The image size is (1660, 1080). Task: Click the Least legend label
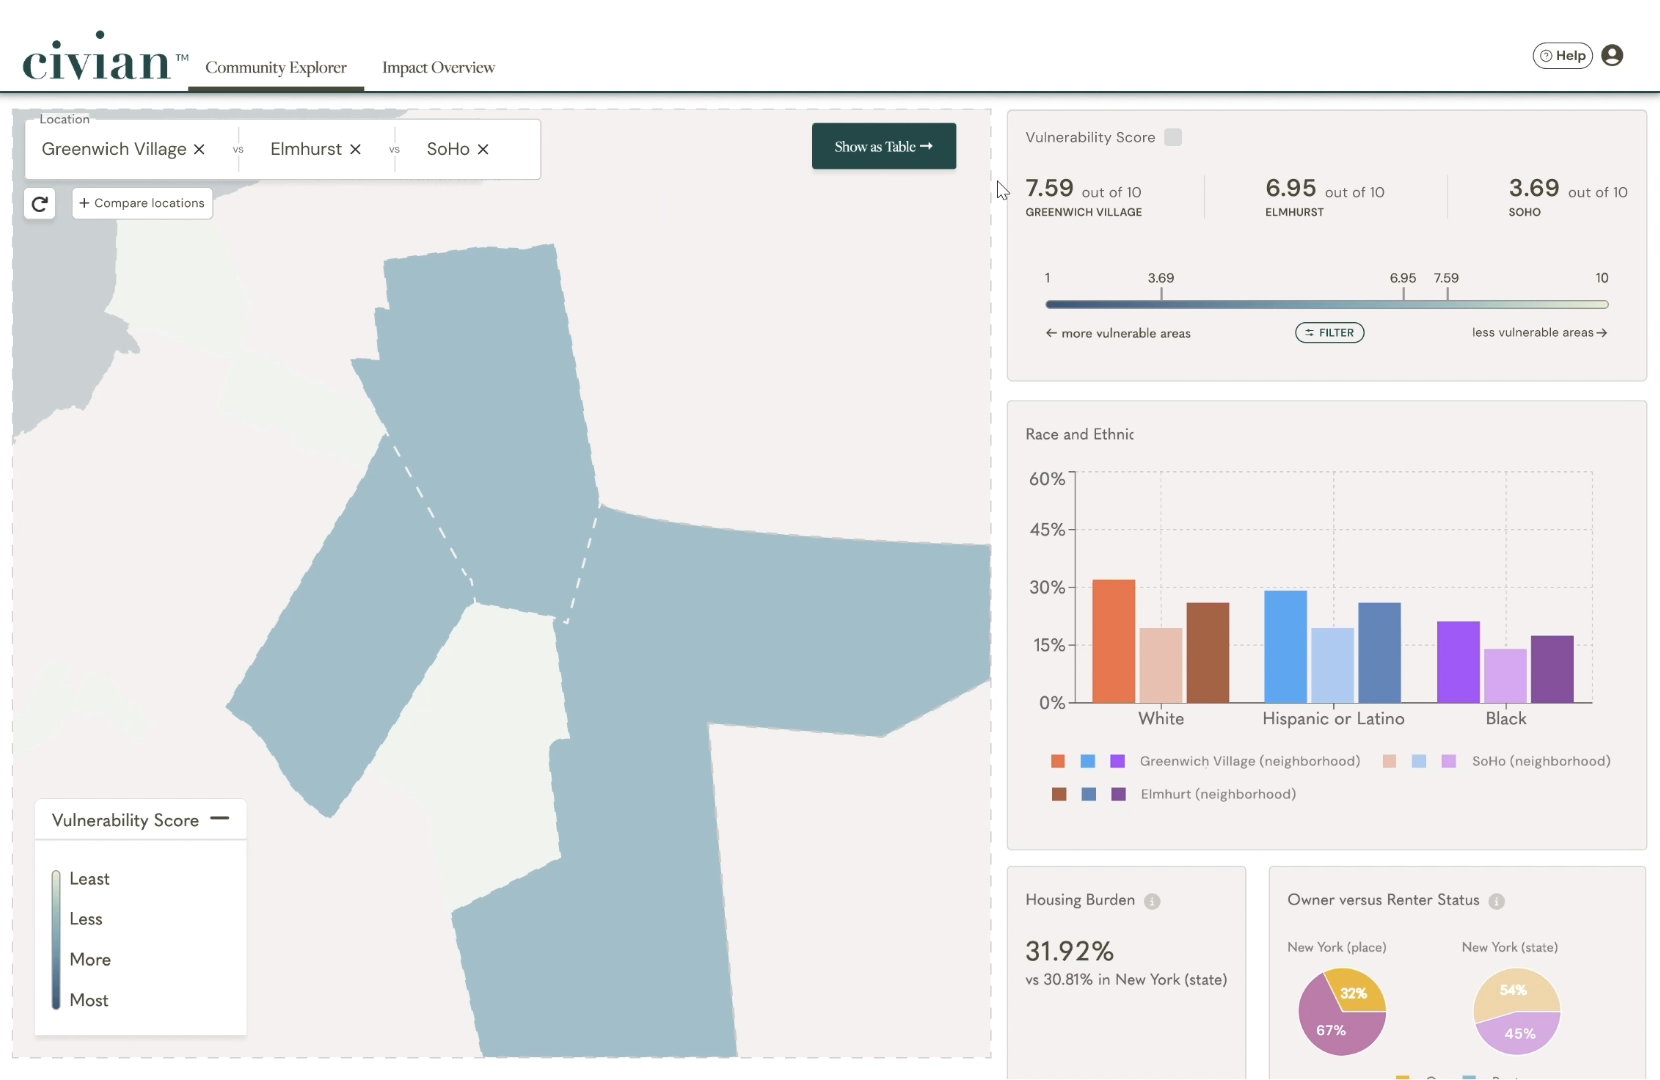[89, 879]
